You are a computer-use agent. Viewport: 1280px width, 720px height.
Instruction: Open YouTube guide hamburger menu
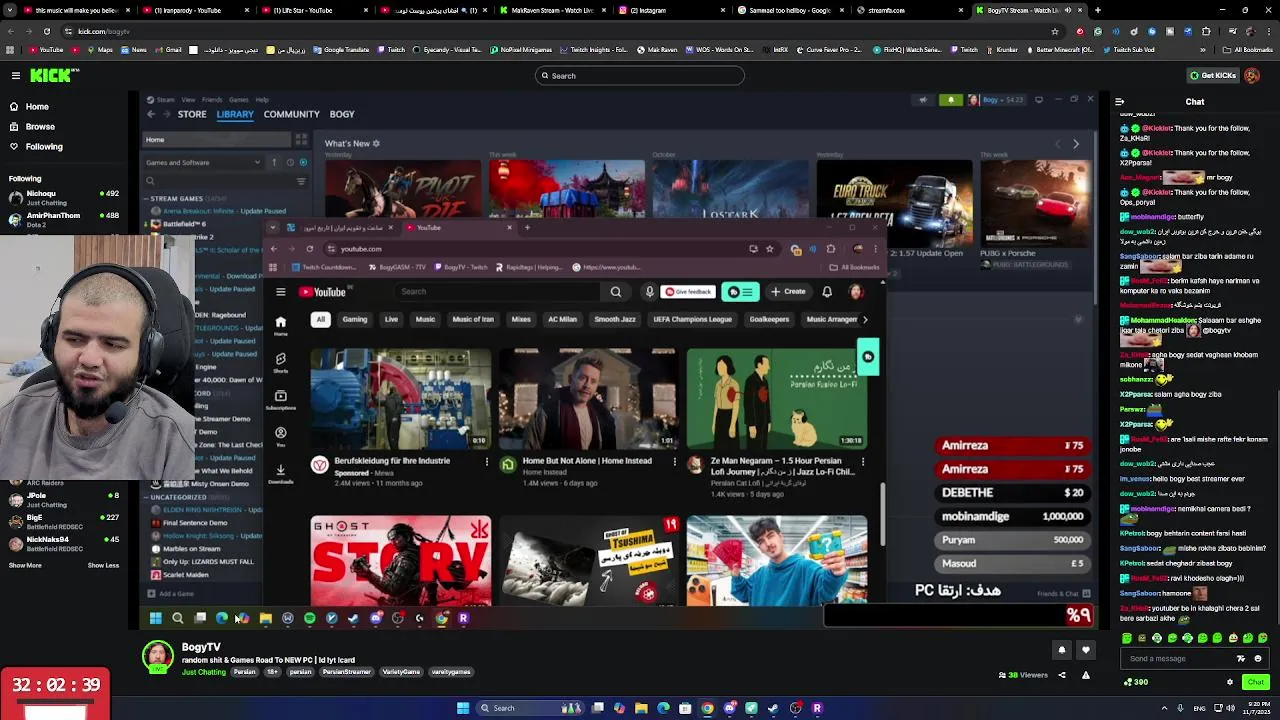click(281, 292)
